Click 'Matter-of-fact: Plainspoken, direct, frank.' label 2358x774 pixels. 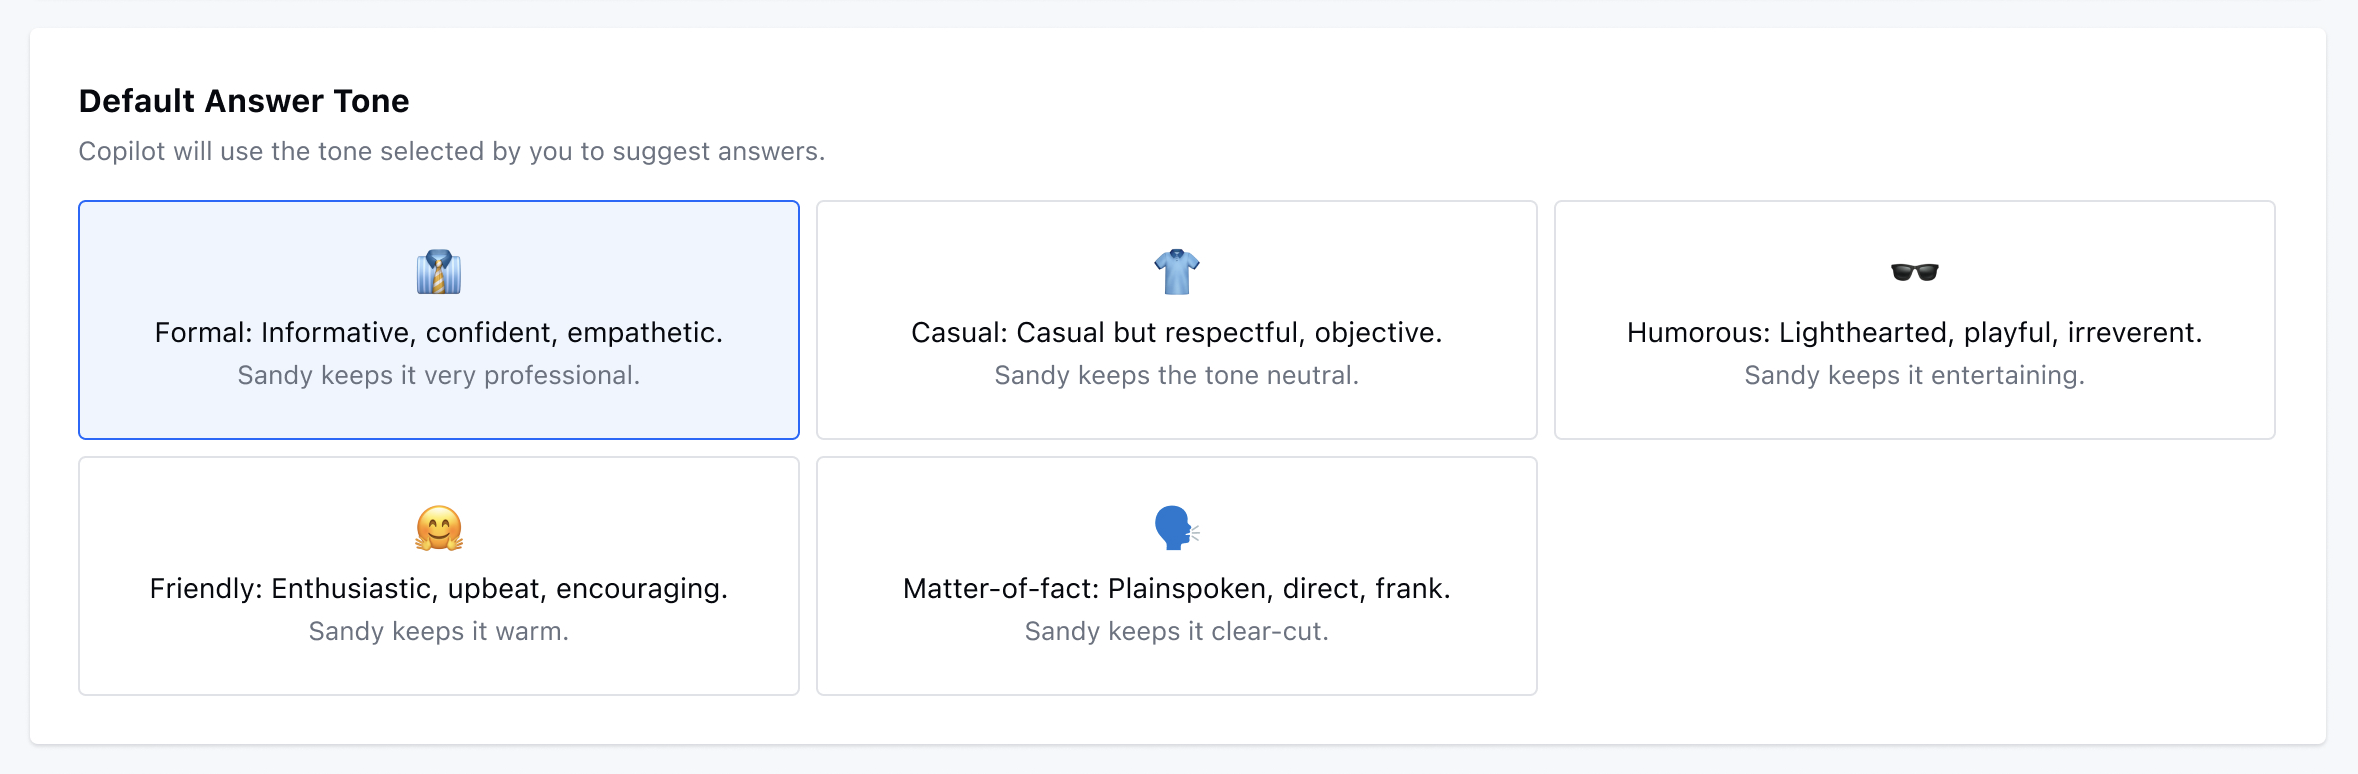(1177, 589)
